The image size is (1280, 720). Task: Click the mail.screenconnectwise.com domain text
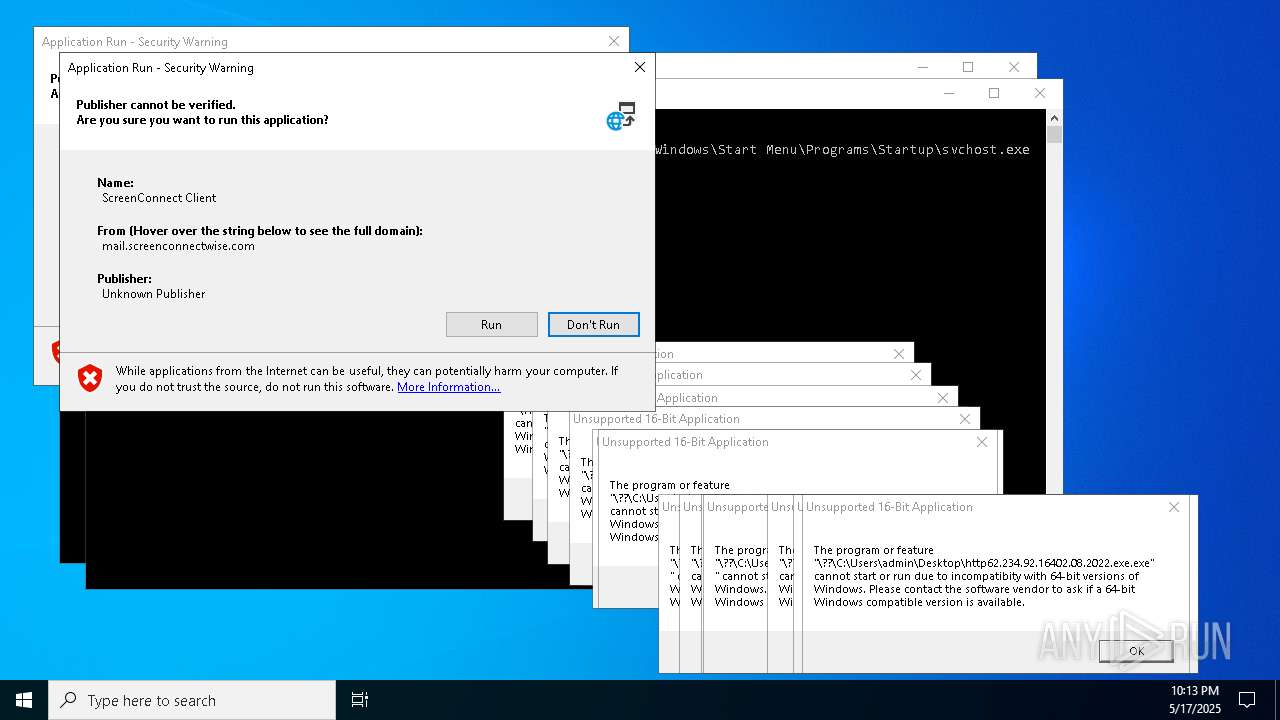[x=178, y=246]
